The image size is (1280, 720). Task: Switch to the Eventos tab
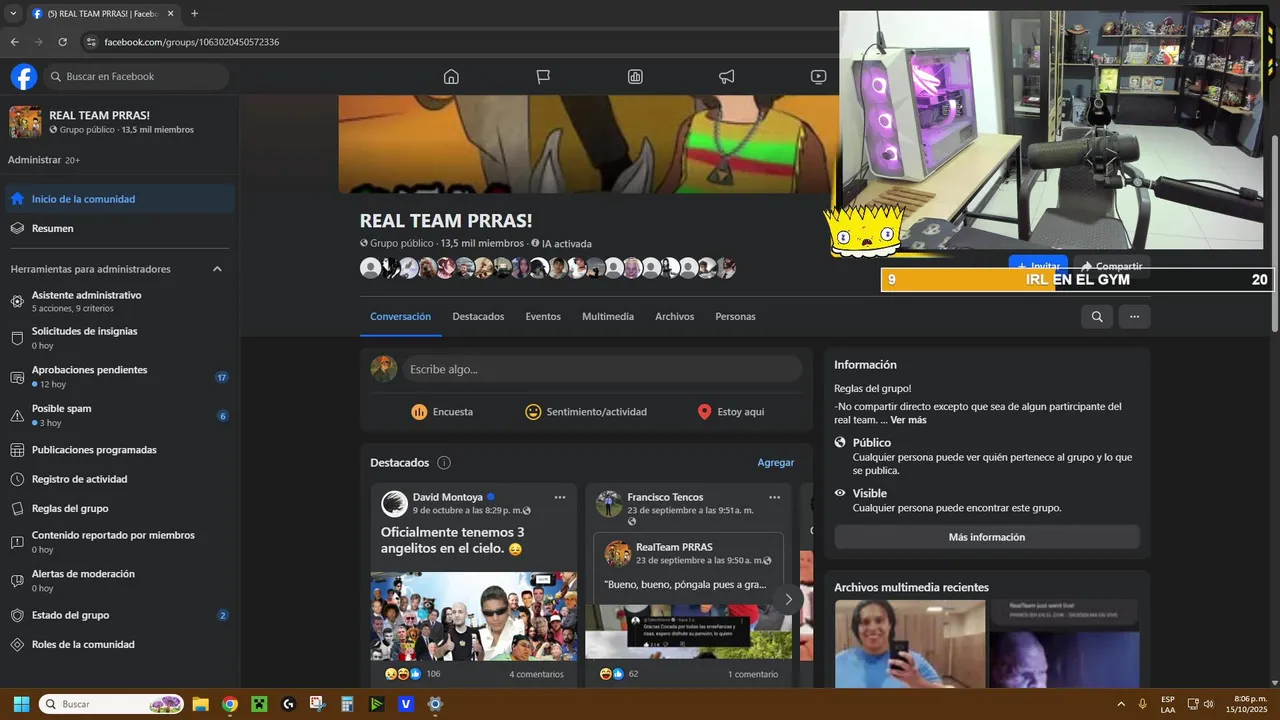[x=543, y=317]
